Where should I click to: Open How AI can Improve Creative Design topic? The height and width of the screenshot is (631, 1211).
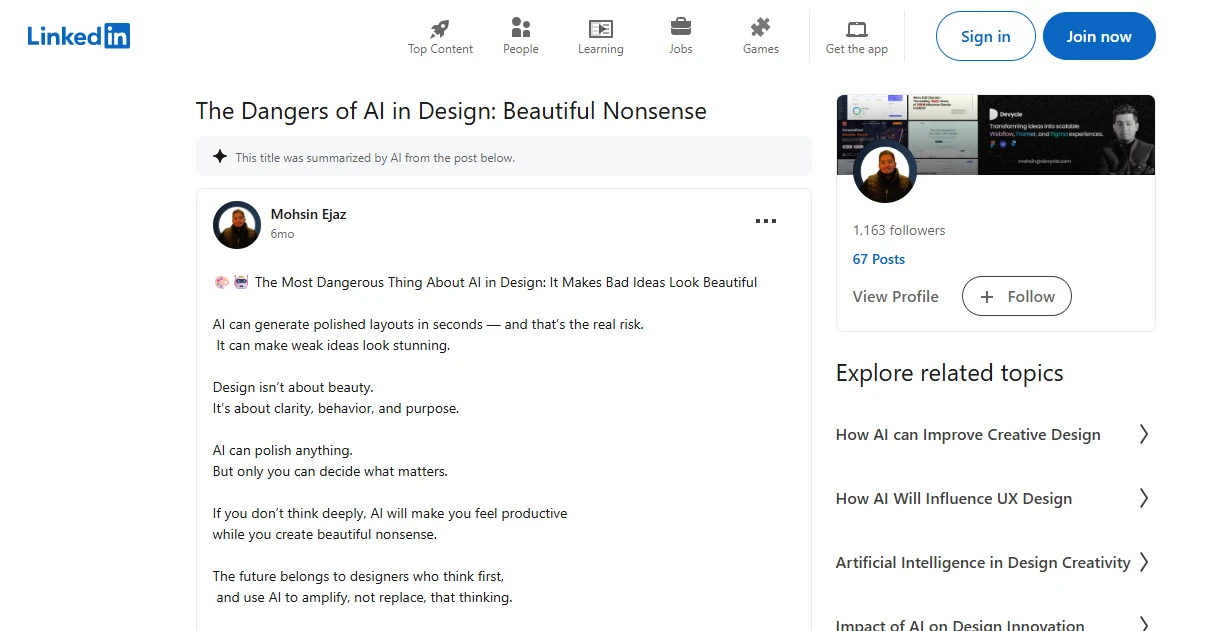[968, 435]
